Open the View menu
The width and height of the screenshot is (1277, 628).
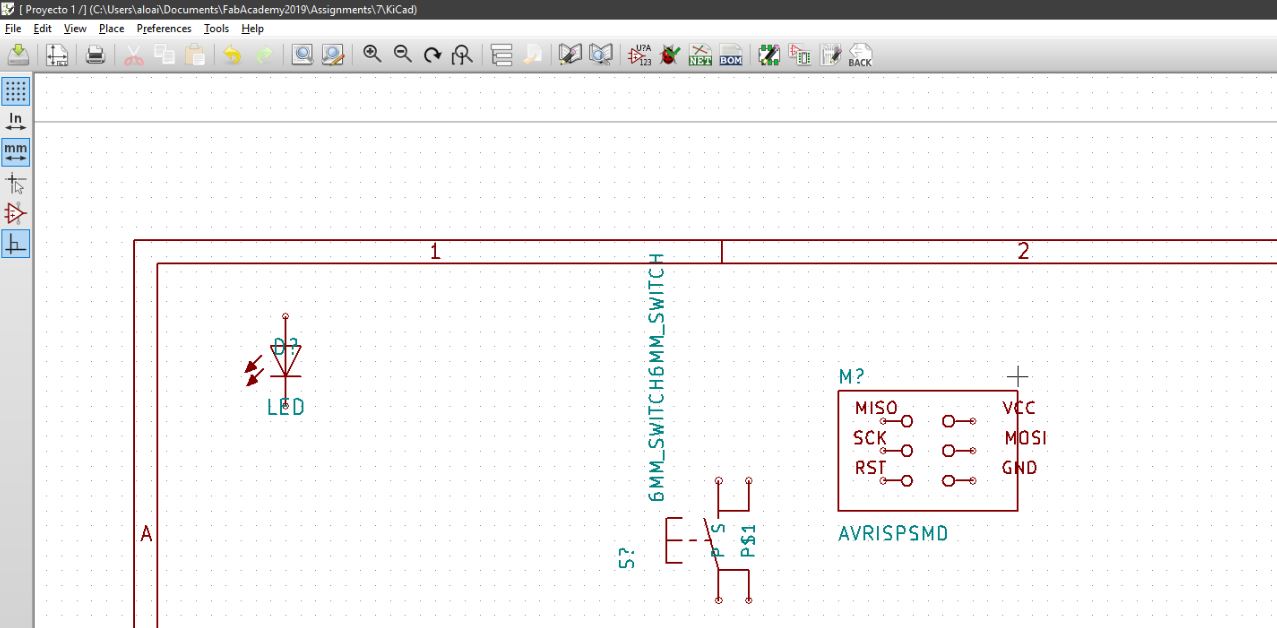click(x=75, y=29)
